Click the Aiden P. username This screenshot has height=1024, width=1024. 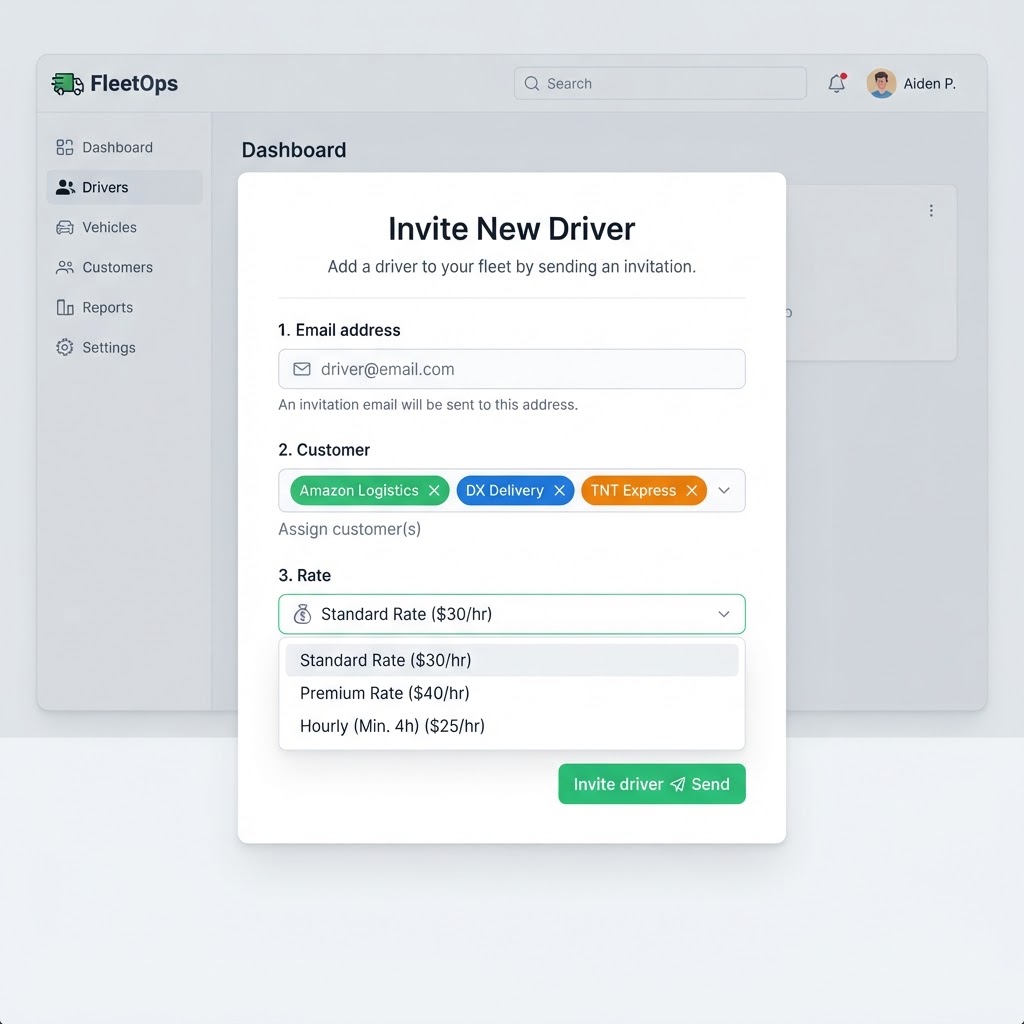929,84
